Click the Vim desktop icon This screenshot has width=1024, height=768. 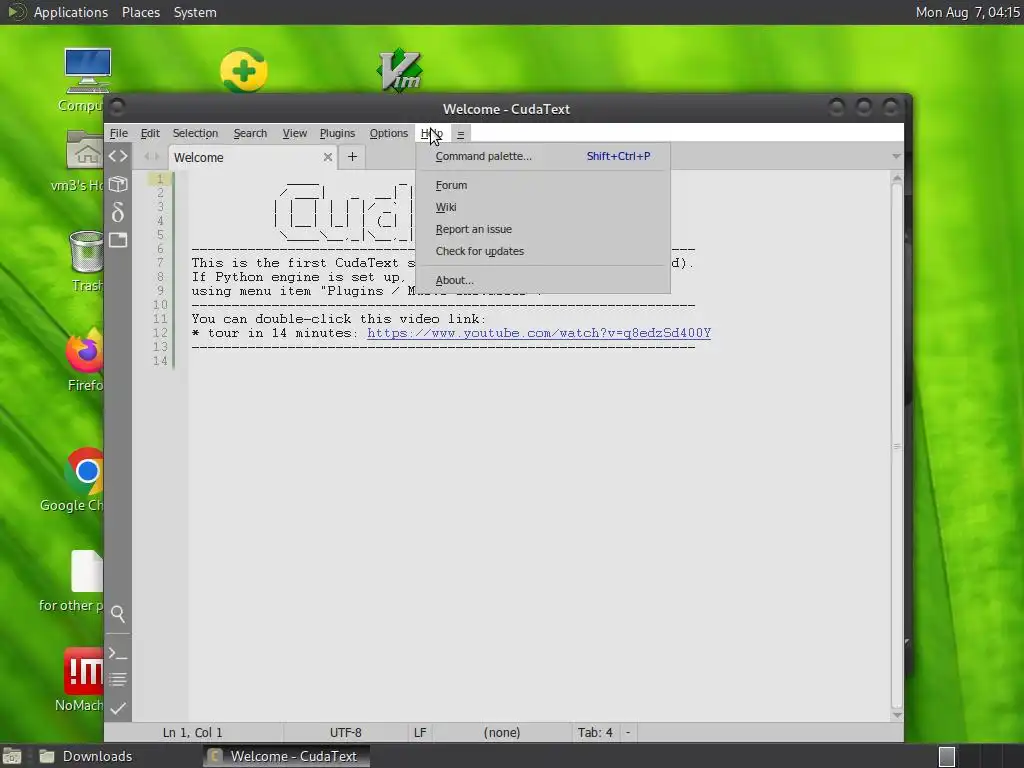click(399, 69)
